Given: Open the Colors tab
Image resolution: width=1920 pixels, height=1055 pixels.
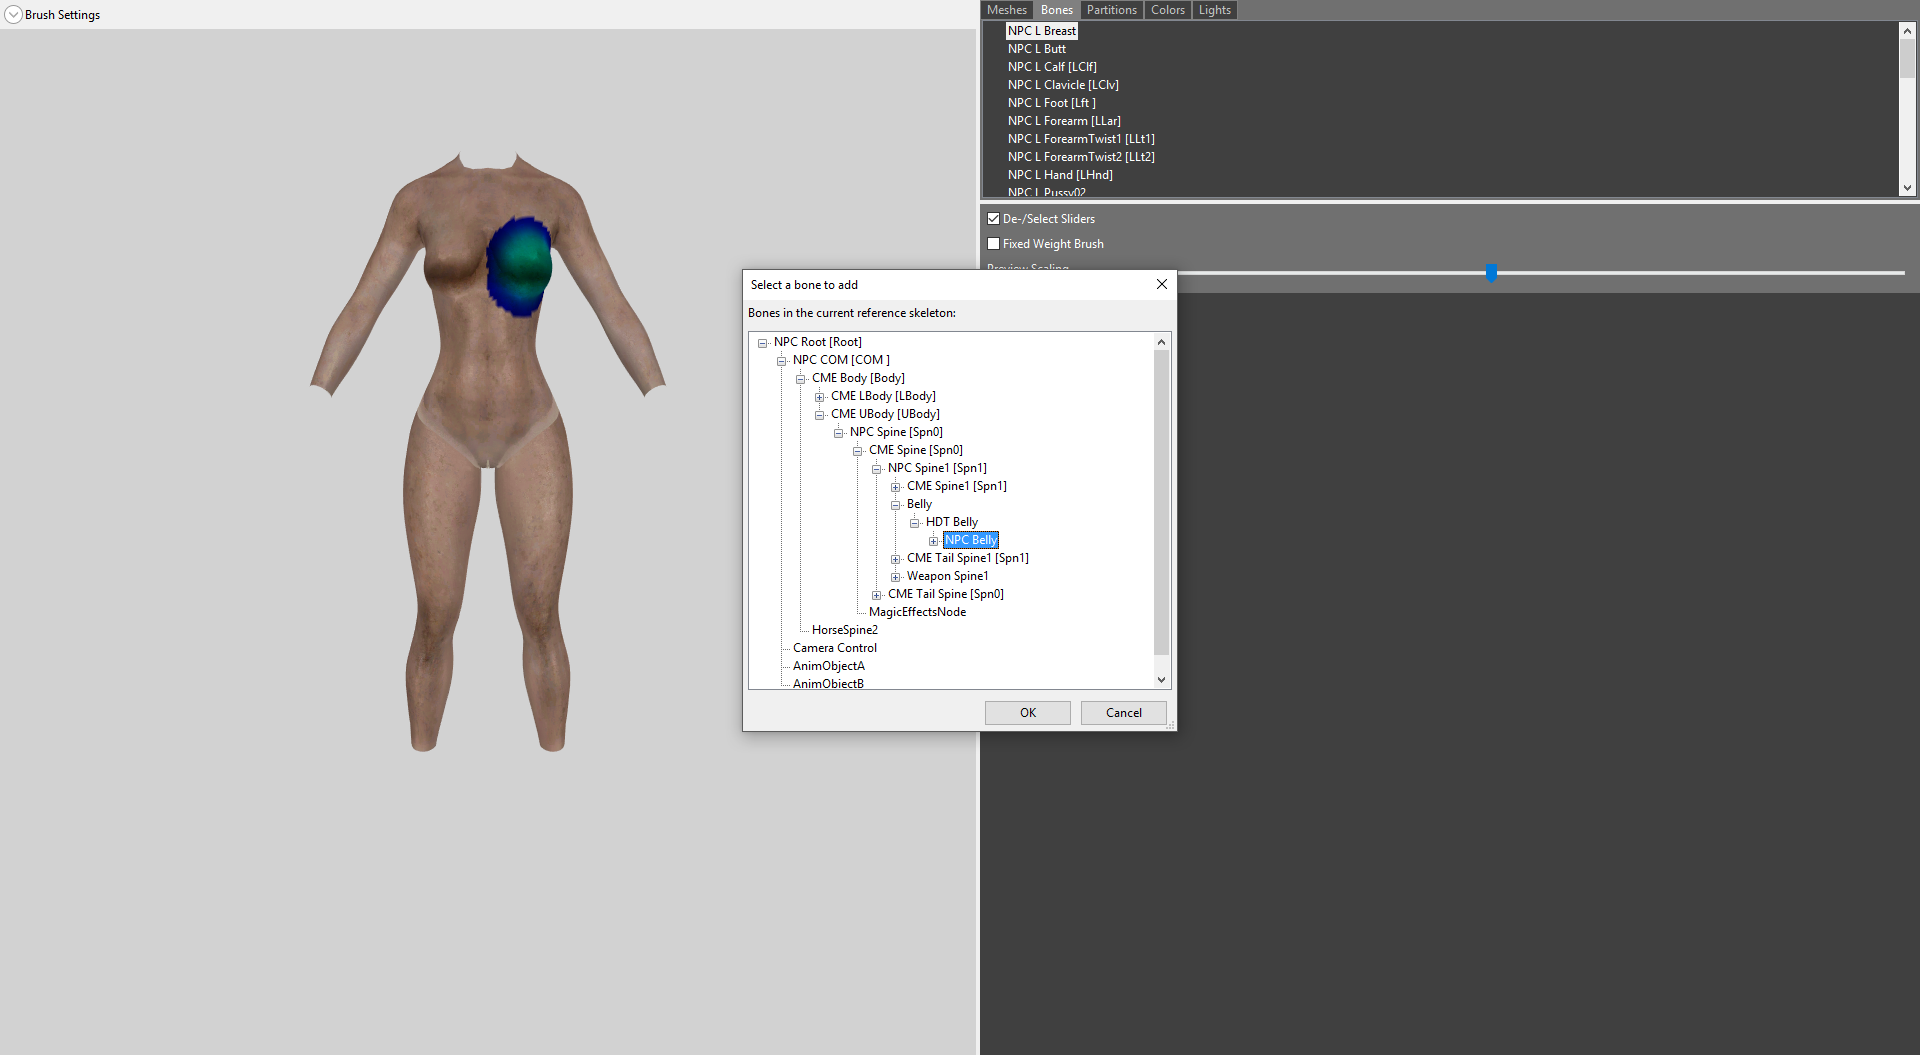Looking at the screenshot, I should click(1167, 10).
